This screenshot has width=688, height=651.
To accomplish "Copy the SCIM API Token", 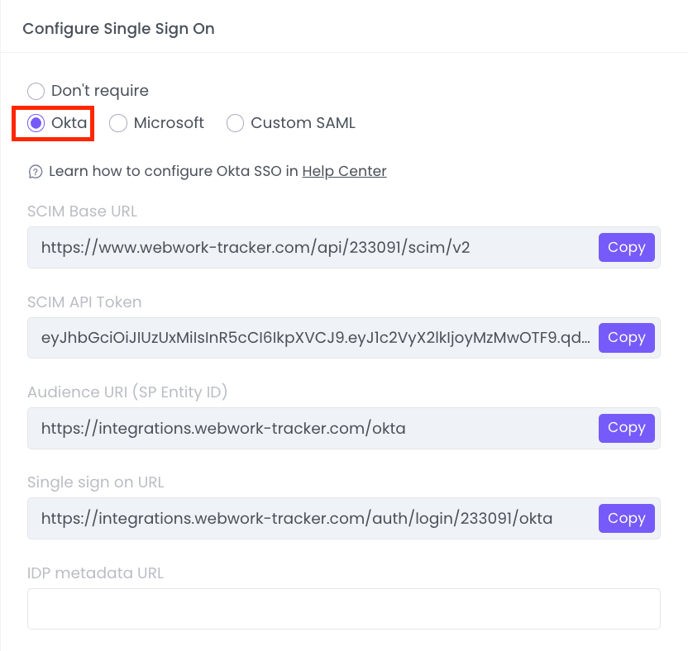I will click(x=626, y=338).
